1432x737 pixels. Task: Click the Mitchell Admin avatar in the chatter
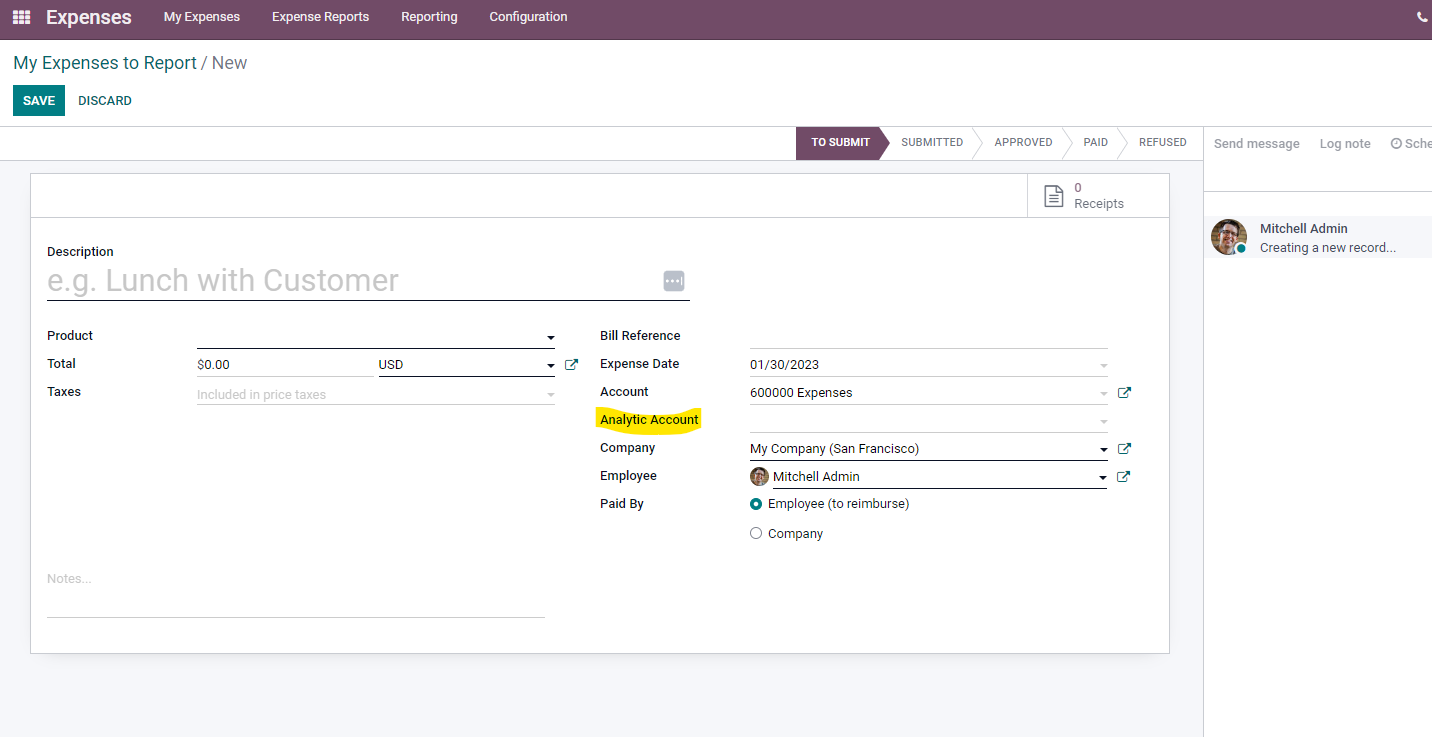point(1229,237)
